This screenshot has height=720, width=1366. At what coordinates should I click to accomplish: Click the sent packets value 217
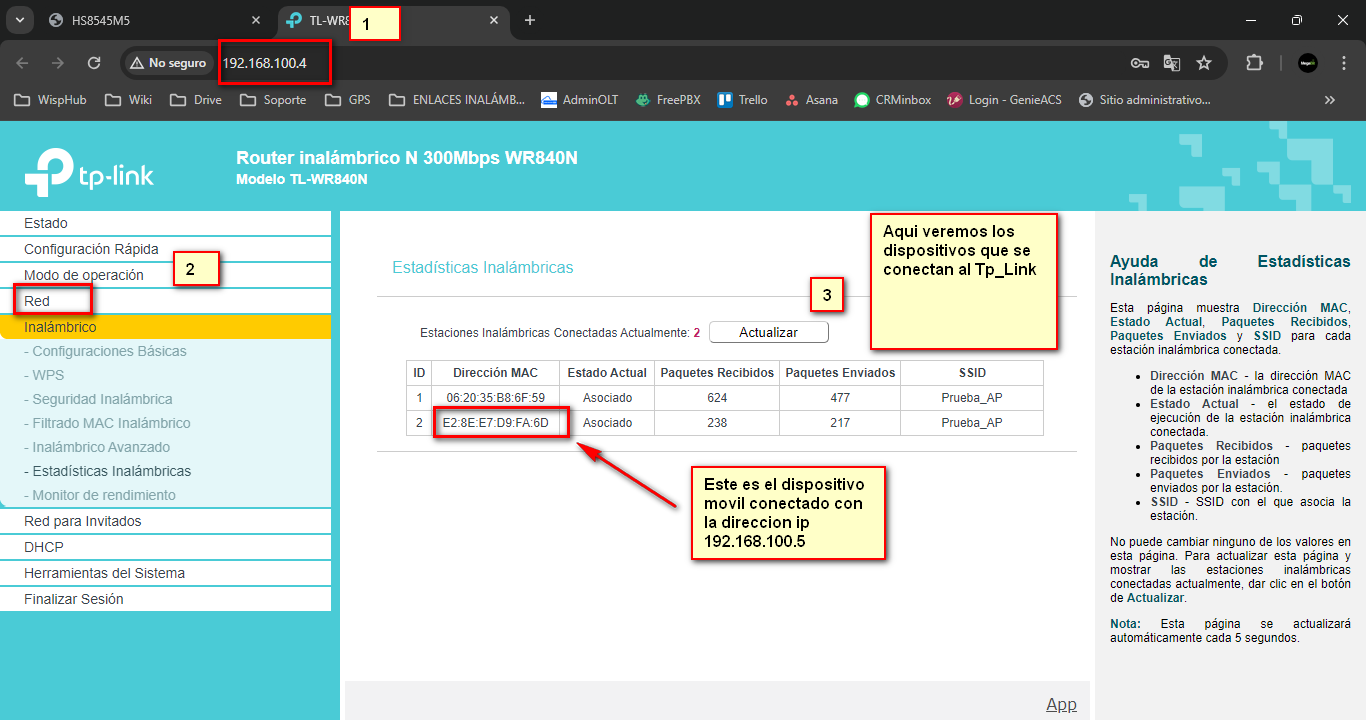(839, 423)
